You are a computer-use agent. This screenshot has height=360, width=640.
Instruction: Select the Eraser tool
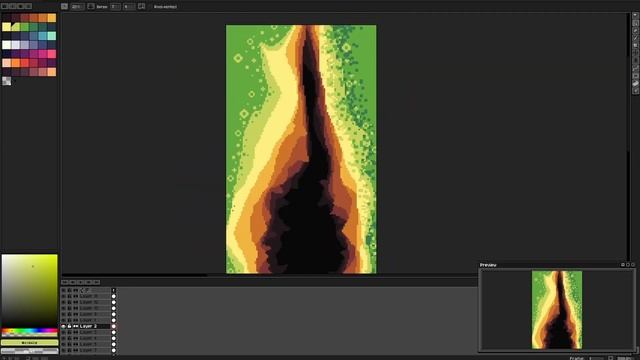click(636, 30)
